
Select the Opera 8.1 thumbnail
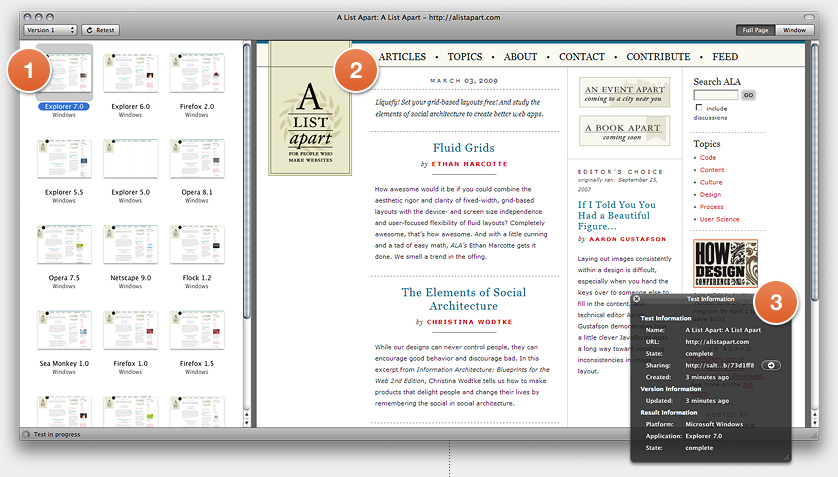(x=197, y=159)
